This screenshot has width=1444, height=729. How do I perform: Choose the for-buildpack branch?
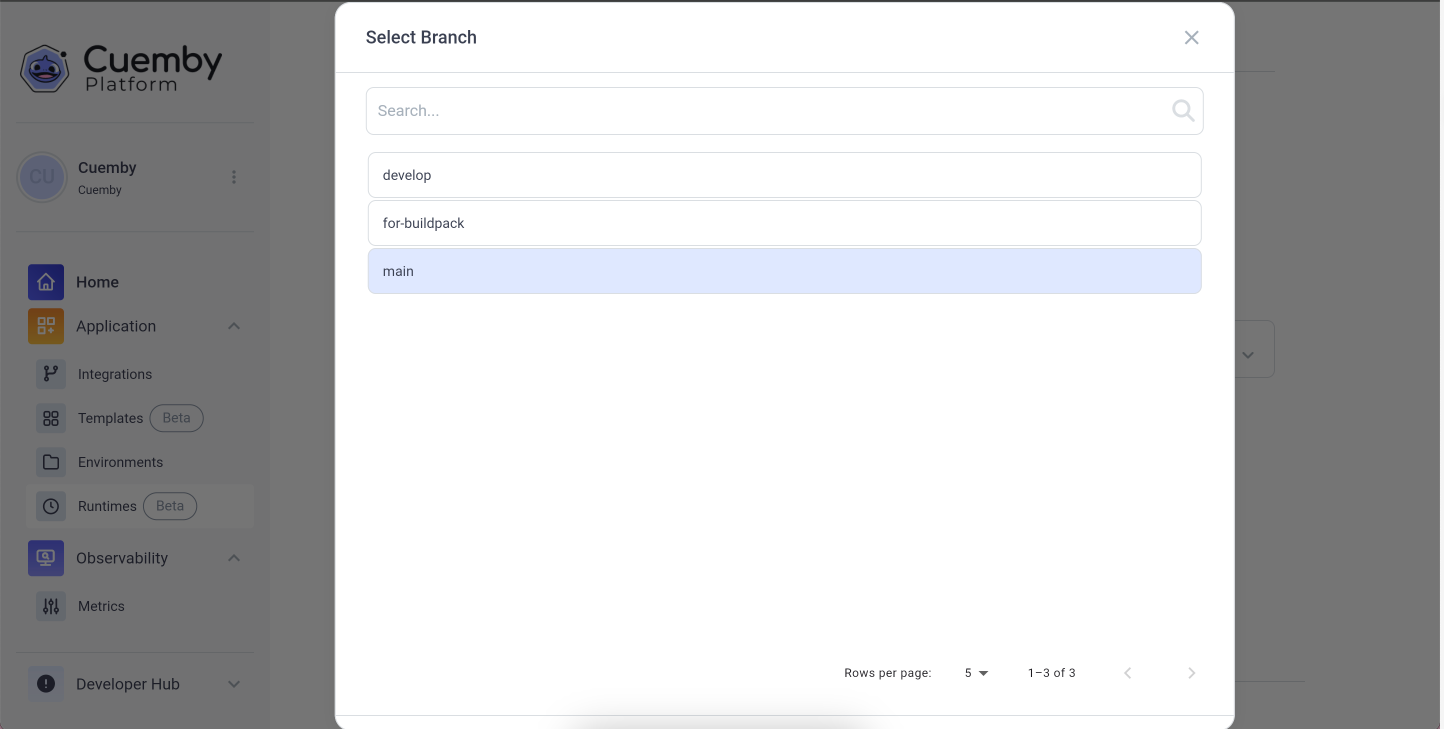click(784, 223)
